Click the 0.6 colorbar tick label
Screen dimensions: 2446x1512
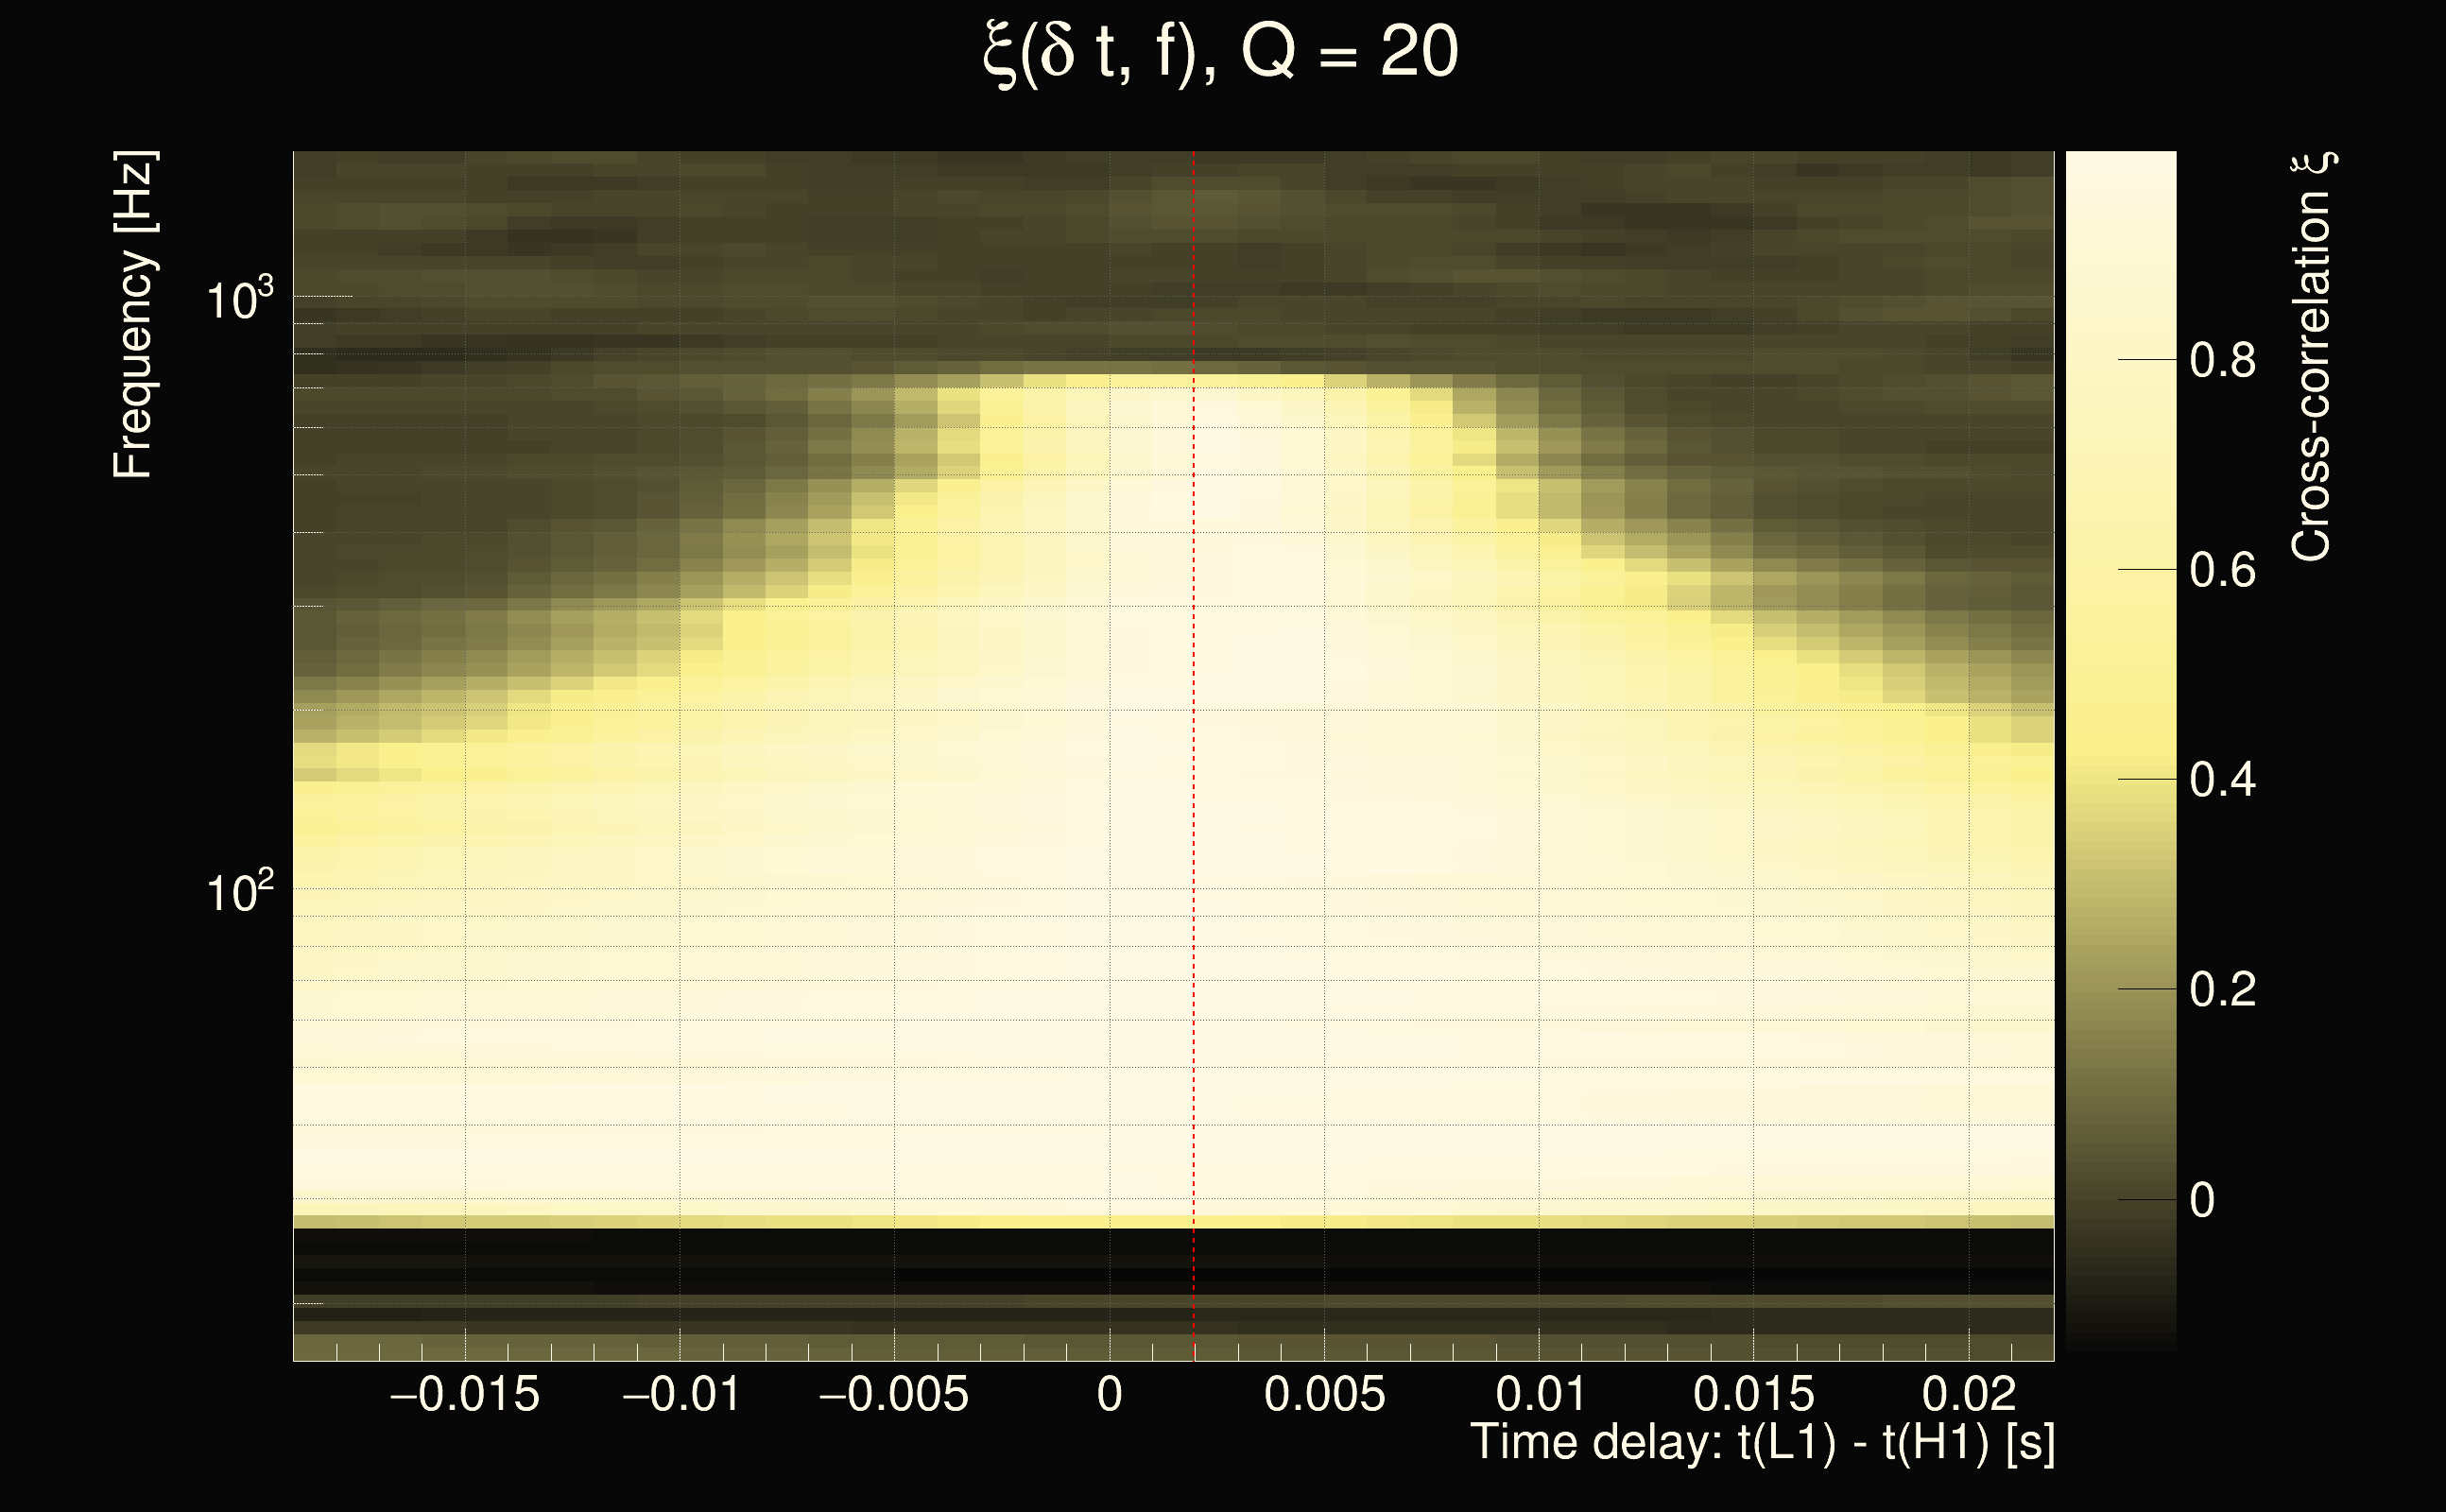pos(2222,571)
